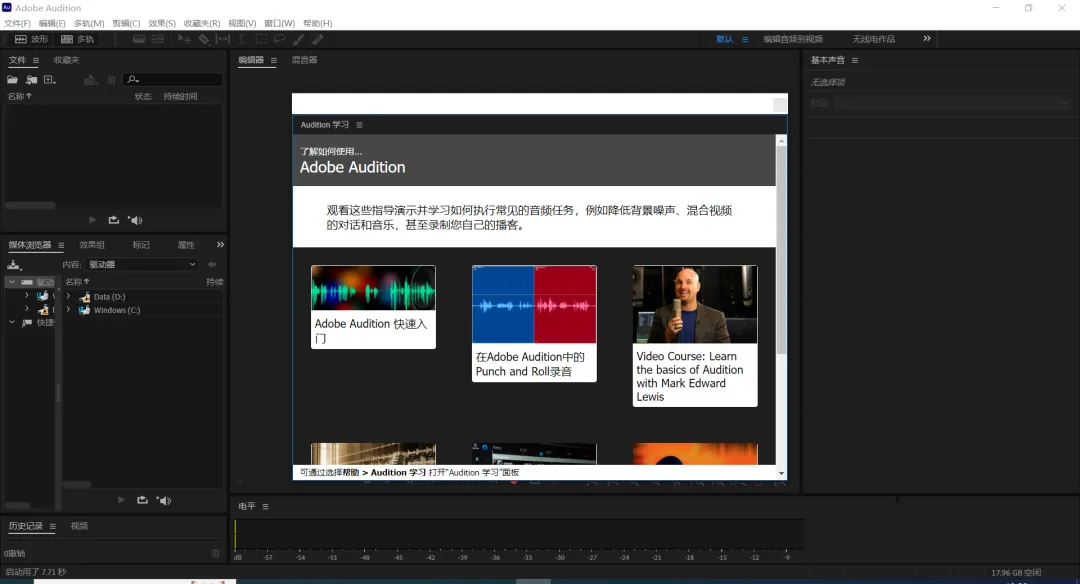Show more workspaces chevron

coord(927,39)
